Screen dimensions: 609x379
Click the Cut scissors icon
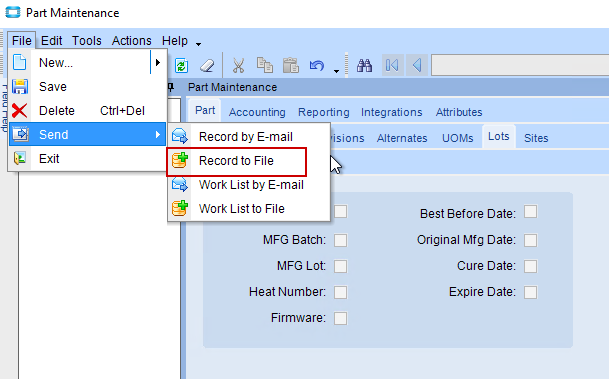(x=238, y=65)
